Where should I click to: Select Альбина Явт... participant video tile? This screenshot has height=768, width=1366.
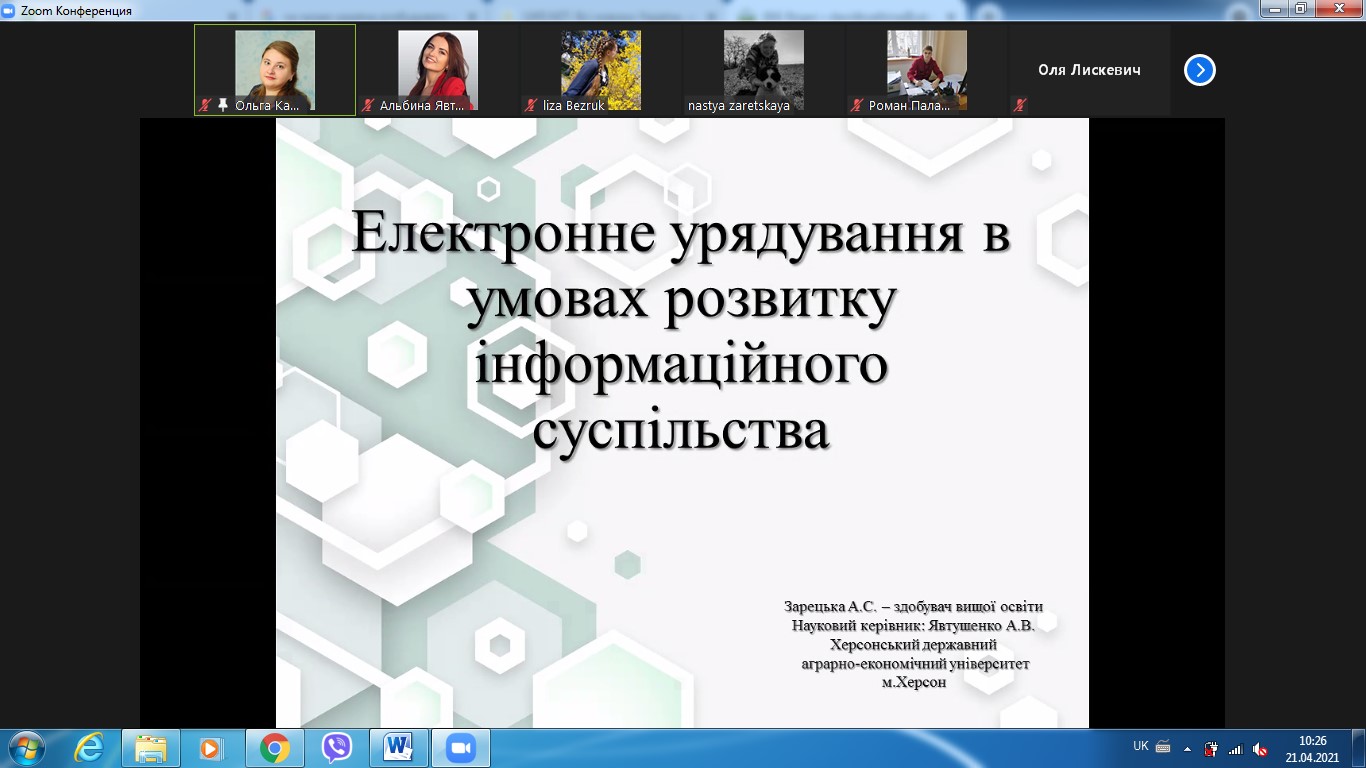pyautogui.click(x=438, y=70)
